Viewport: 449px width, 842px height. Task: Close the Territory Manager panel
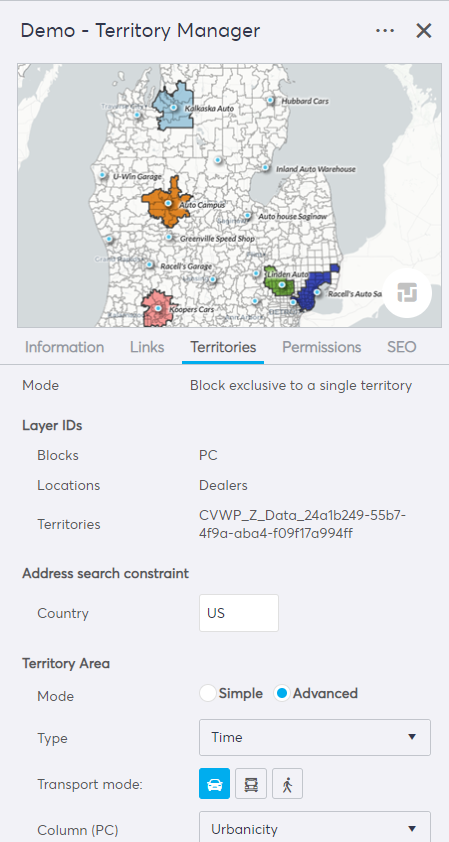pos(424,31)
